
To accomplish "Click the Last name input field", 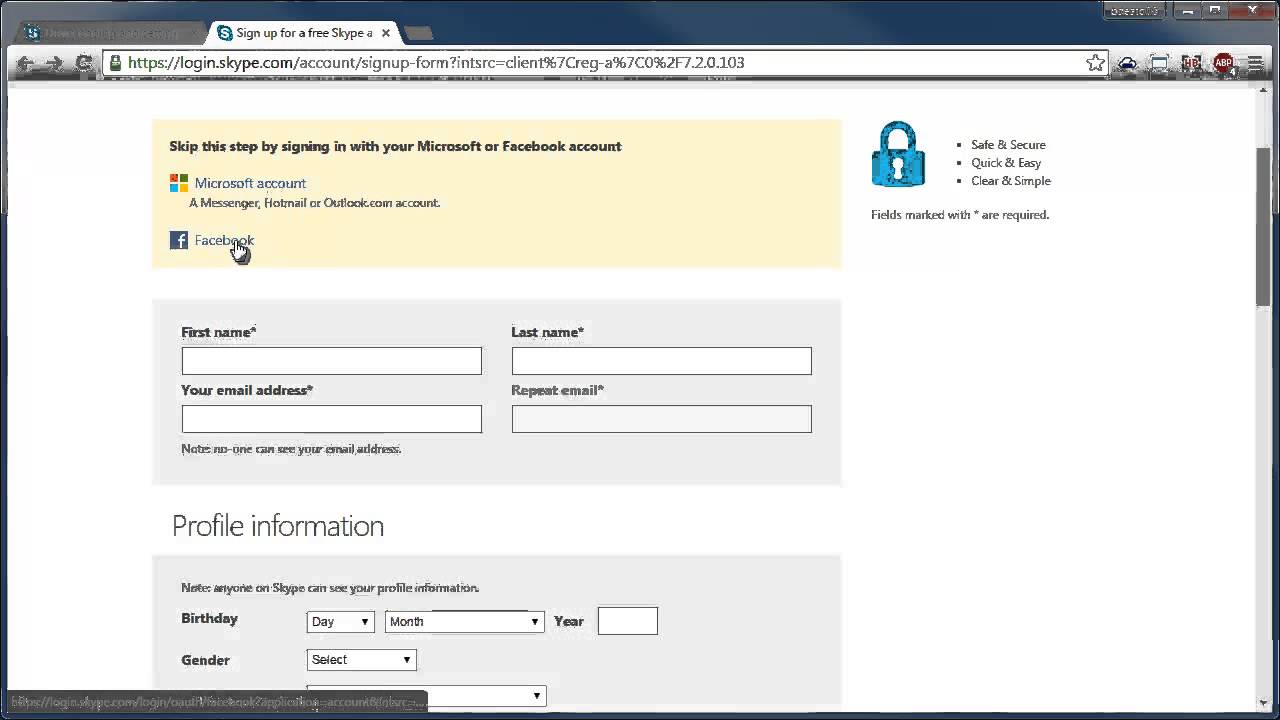I will coord(662,361).
